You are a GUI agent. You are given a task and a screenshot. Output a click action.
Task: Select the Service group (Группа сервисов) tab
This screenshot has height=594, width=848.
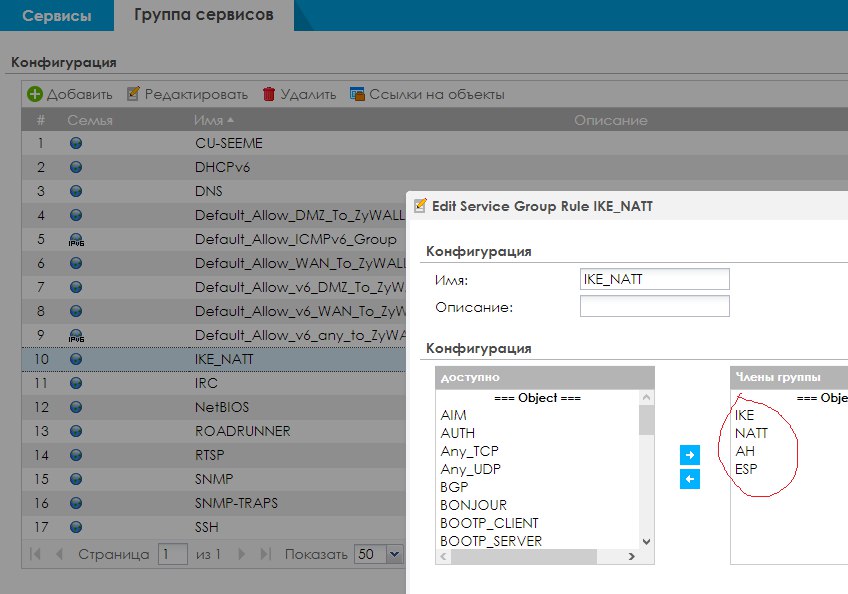[204, 15]
